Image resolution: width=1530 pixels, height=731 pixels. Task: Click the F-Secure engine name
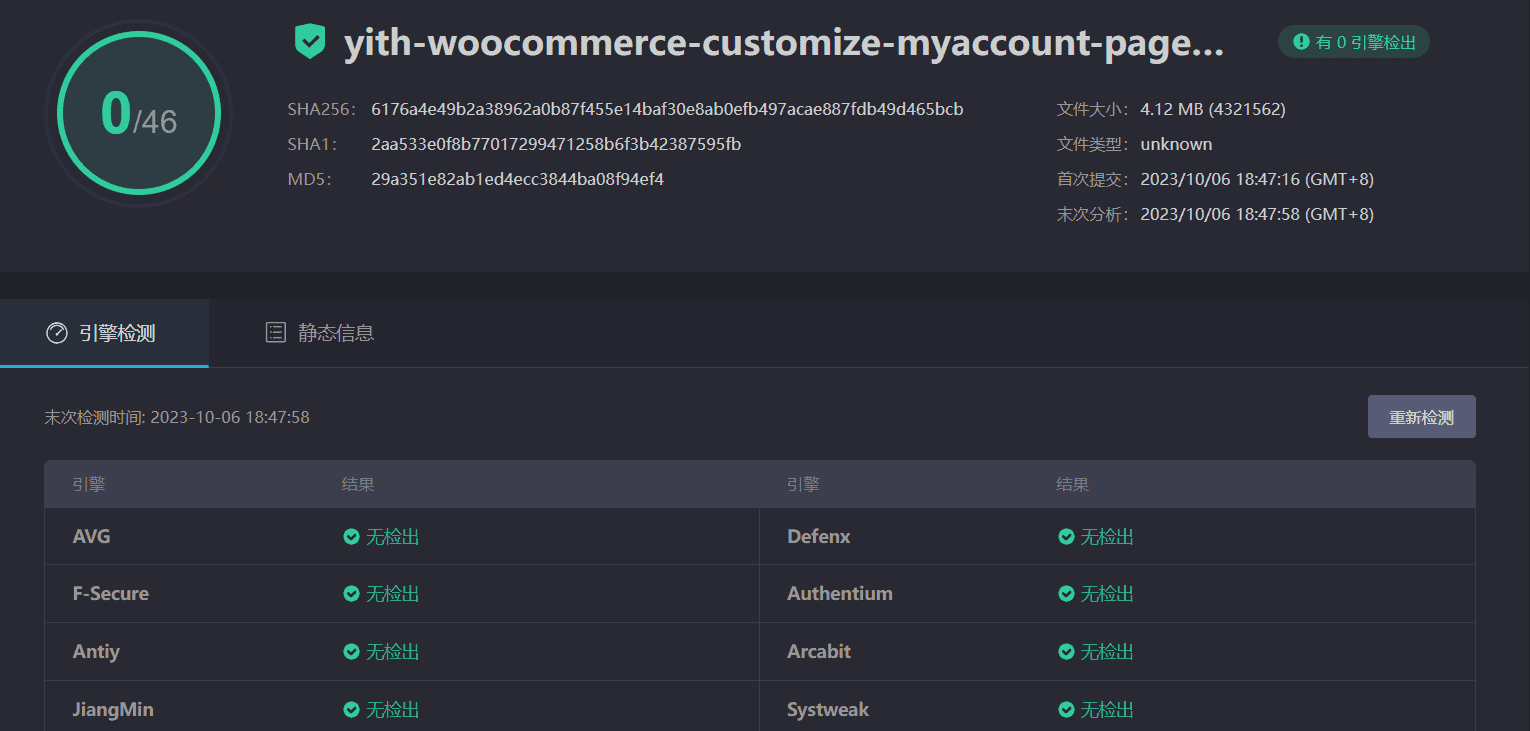111,594
